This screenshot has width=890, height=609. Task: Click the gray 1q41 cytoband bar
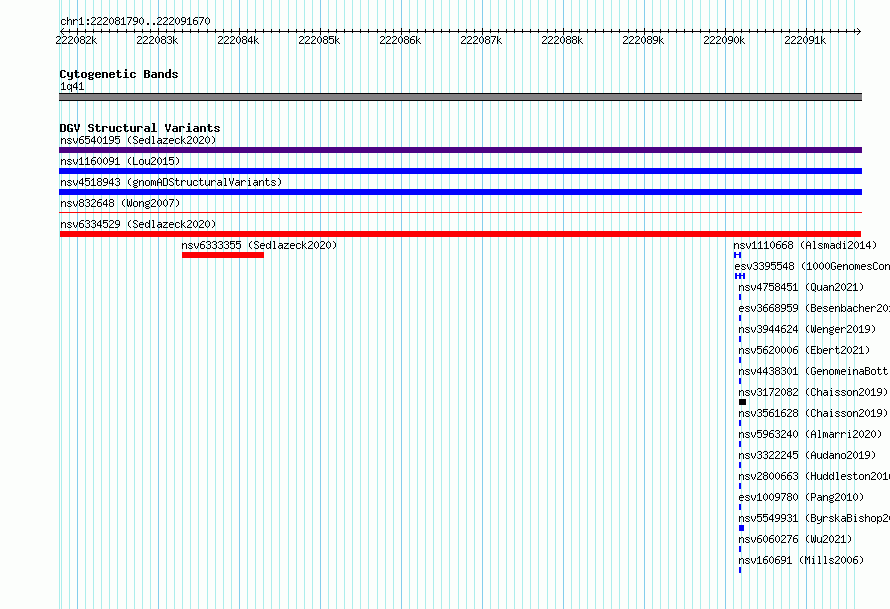coord(460,97)
